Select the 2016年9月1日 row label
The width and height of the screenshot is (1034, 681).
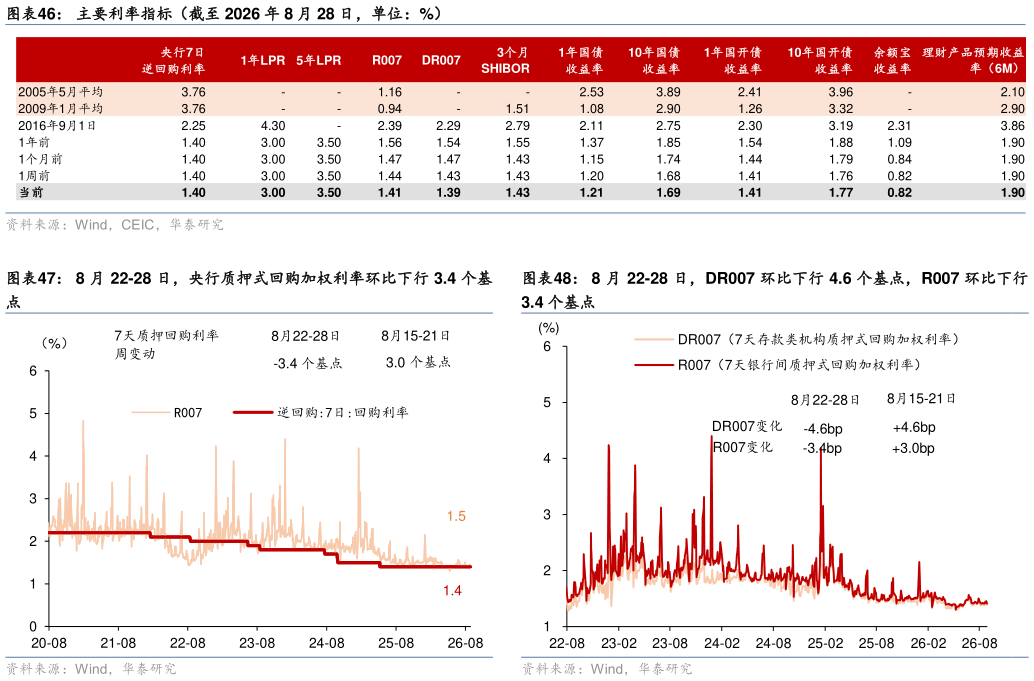[x=57, y=125]
